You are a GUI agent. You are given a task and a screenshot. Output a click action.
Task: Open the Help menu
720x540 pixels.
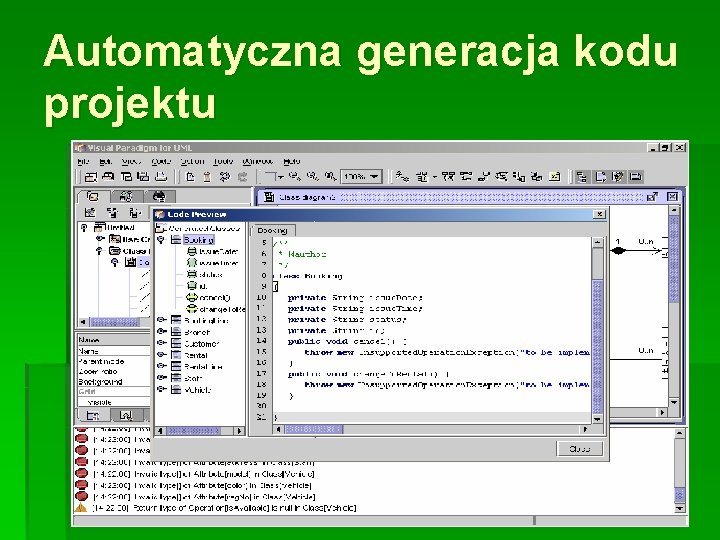(x=291, y=162)
